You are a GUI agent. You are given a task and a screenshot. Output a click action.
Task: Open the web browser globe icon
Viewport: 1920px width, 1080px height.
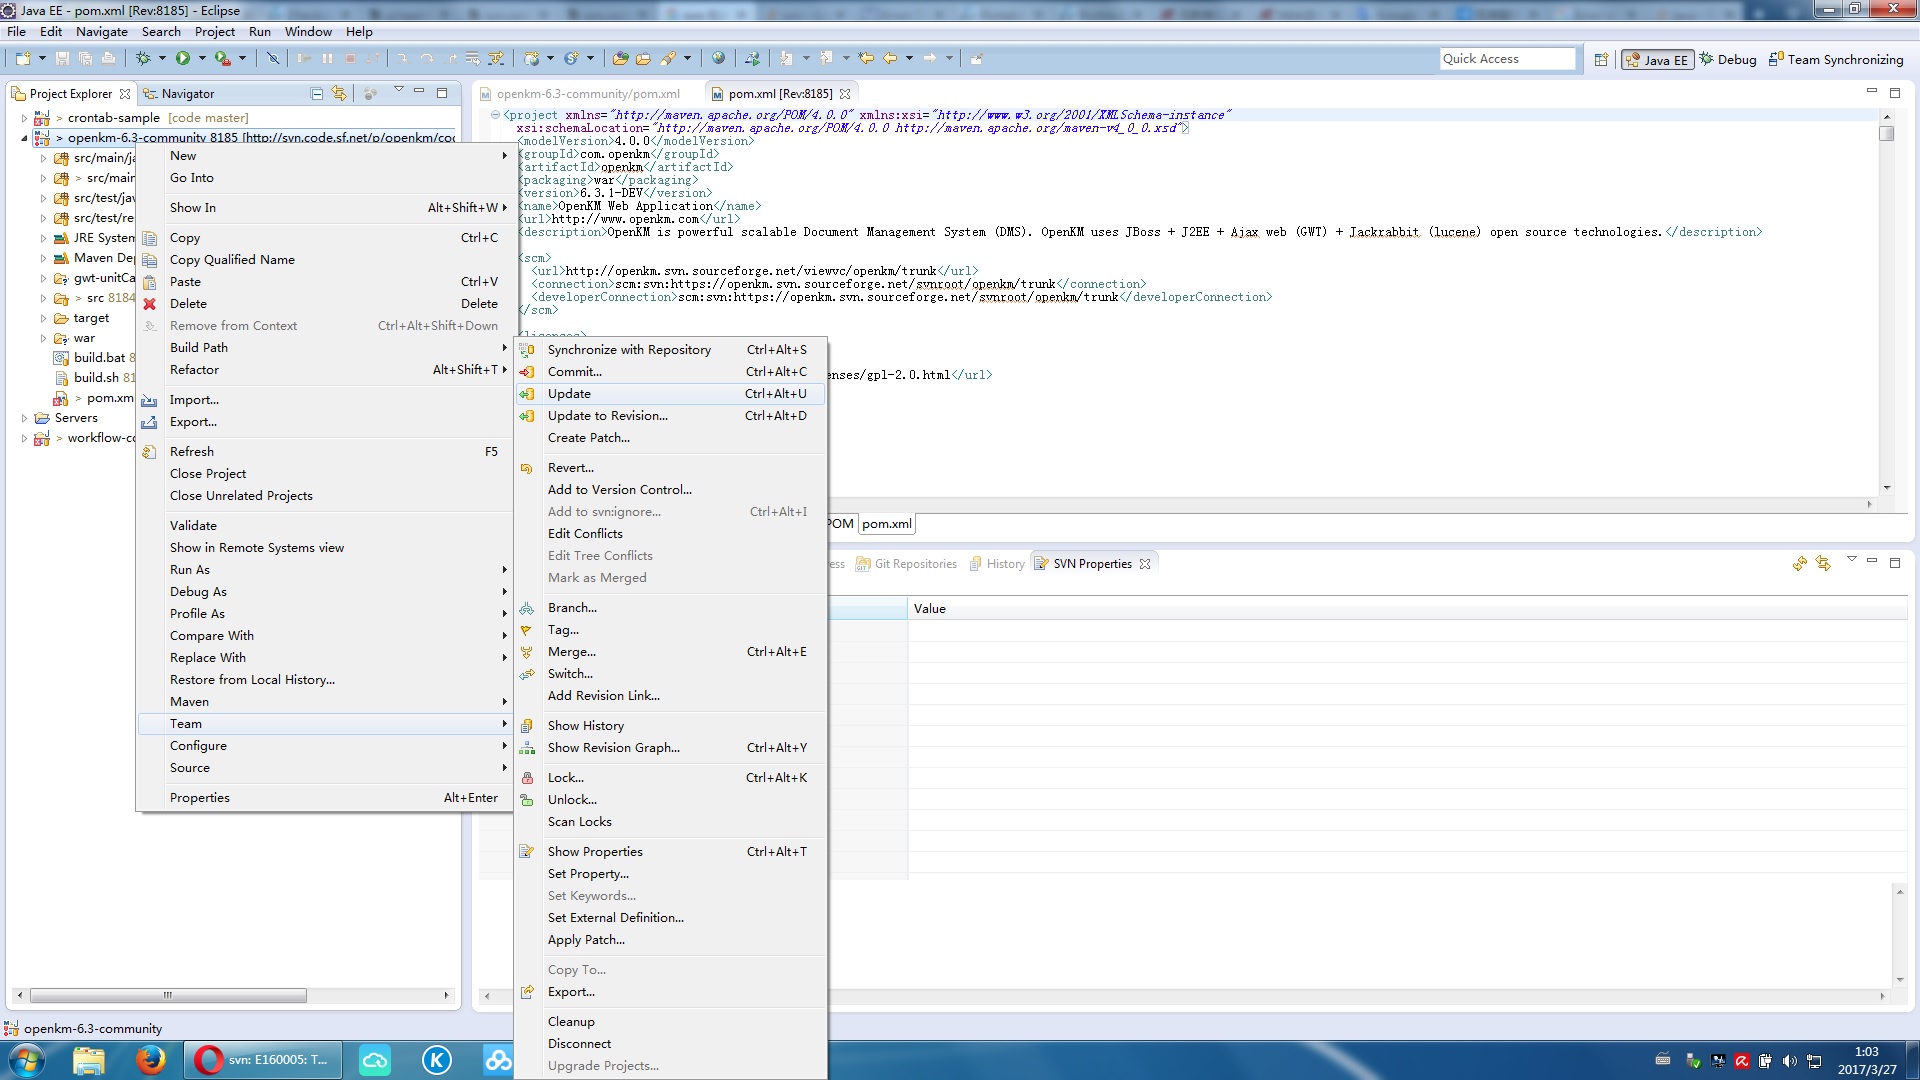718,59
